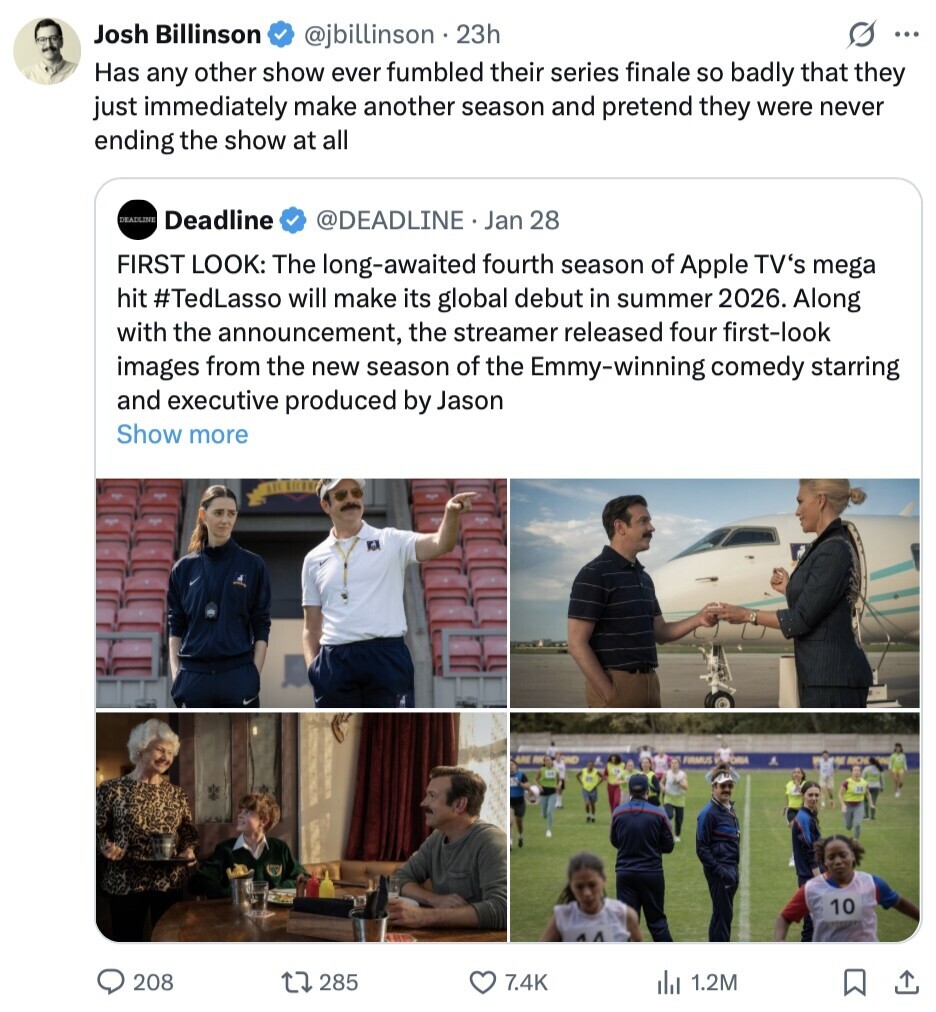Screen dimensions: 936x1012
Task: Open view analytics bar chart icon
Action: (x=667, y=982)
